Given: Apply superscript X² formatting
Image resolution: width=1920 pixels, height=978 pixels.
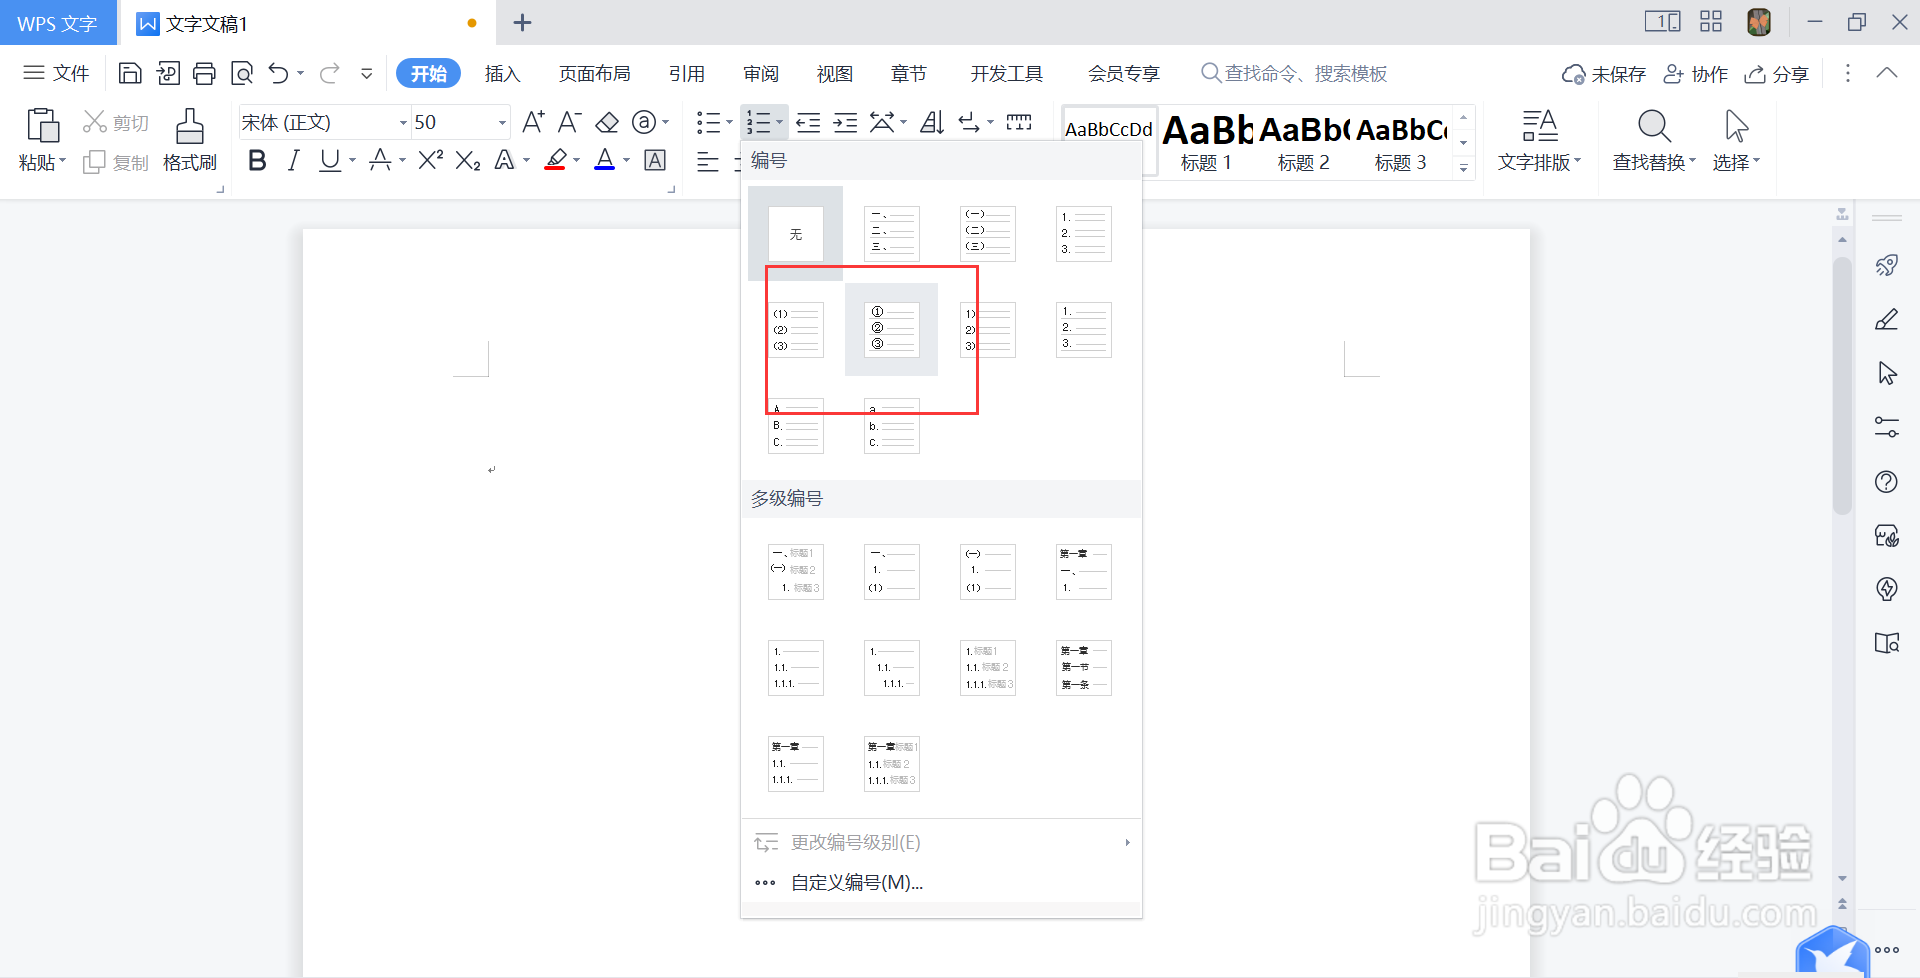Looking at the screenshot, I should (431, 160).
